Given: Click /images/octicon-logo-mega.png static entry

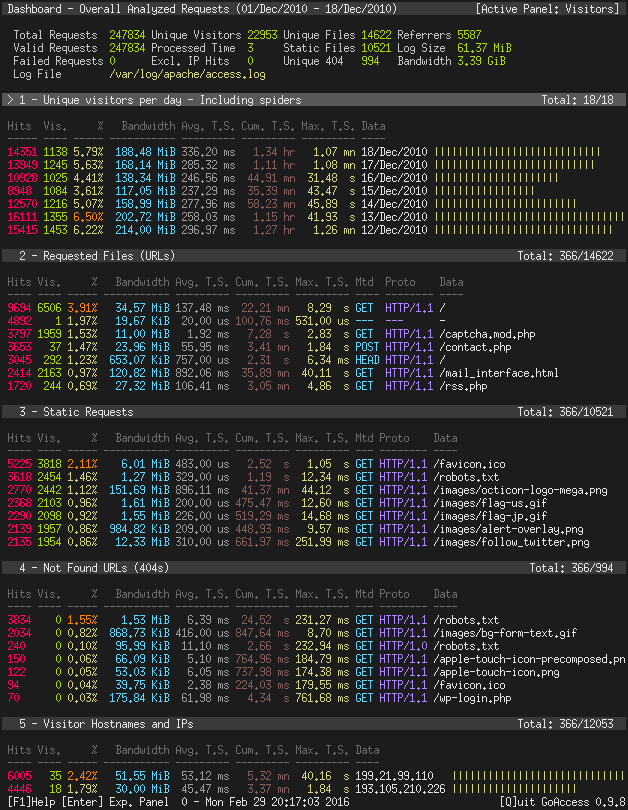Looking at the screenshot, I should (521, 490).
